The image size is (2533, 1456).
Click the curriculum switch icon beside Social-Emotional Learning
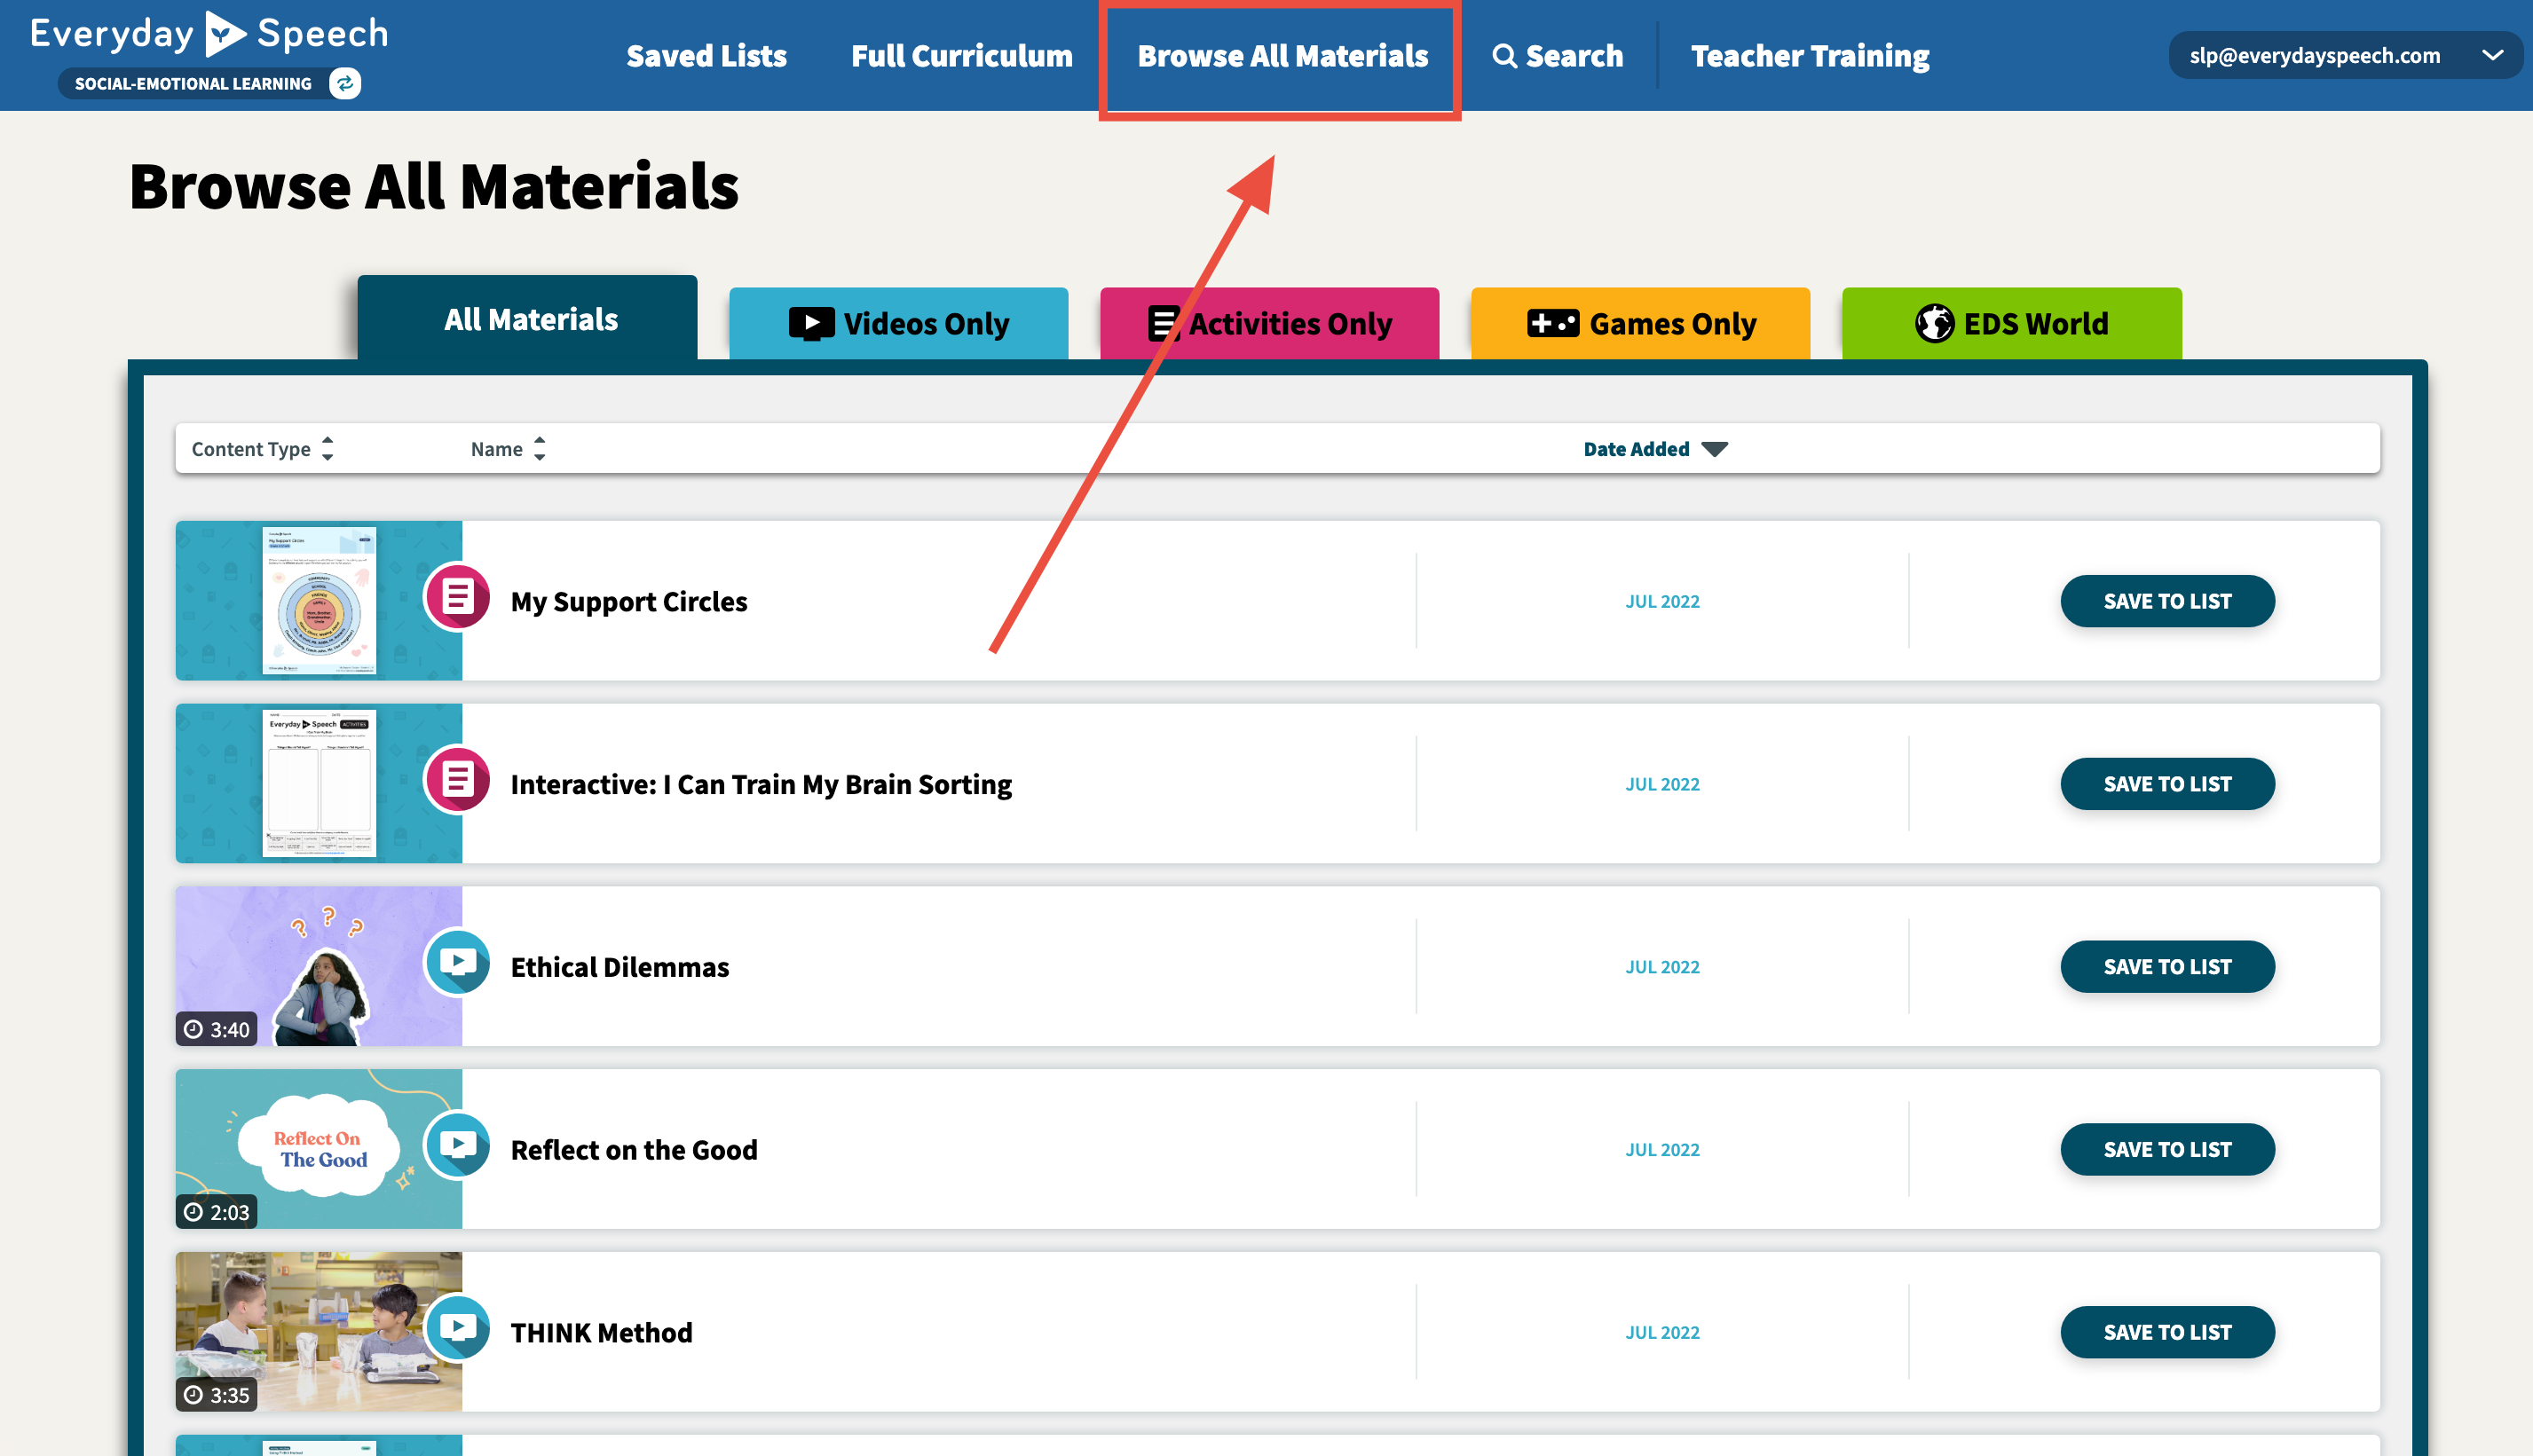point(345,83)
